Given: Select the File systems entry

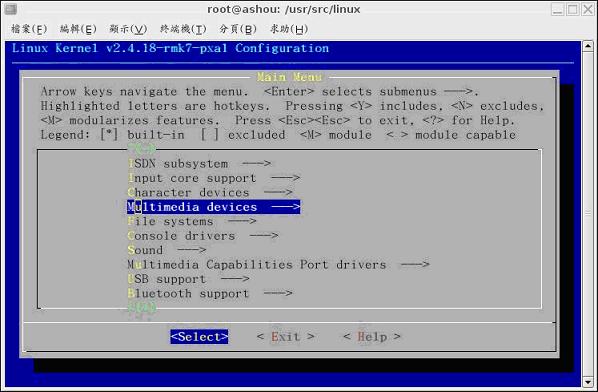Looking at the screenshot, I should 192,221.
